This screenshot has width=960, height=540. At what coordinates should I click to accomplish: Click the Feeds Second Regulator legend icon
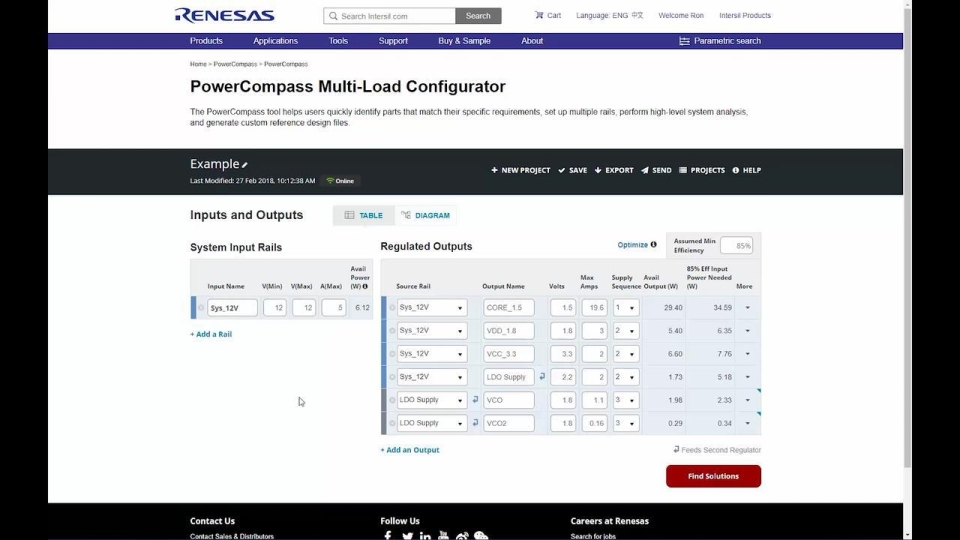click(677, 449)
